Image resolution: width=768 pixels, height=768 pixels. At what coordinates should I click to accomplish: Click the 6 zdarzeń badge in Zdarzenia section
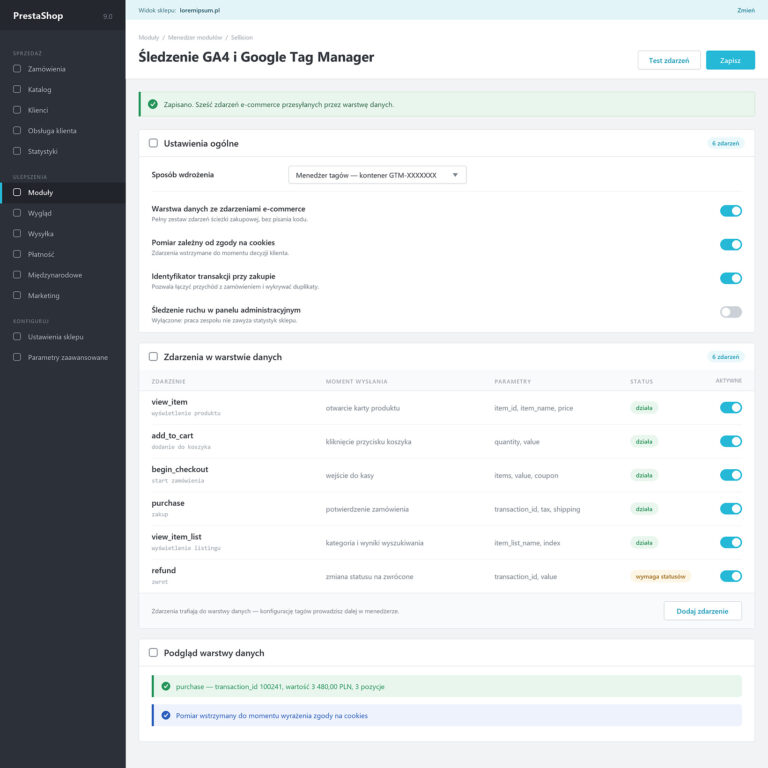click(x=725, y=357)
